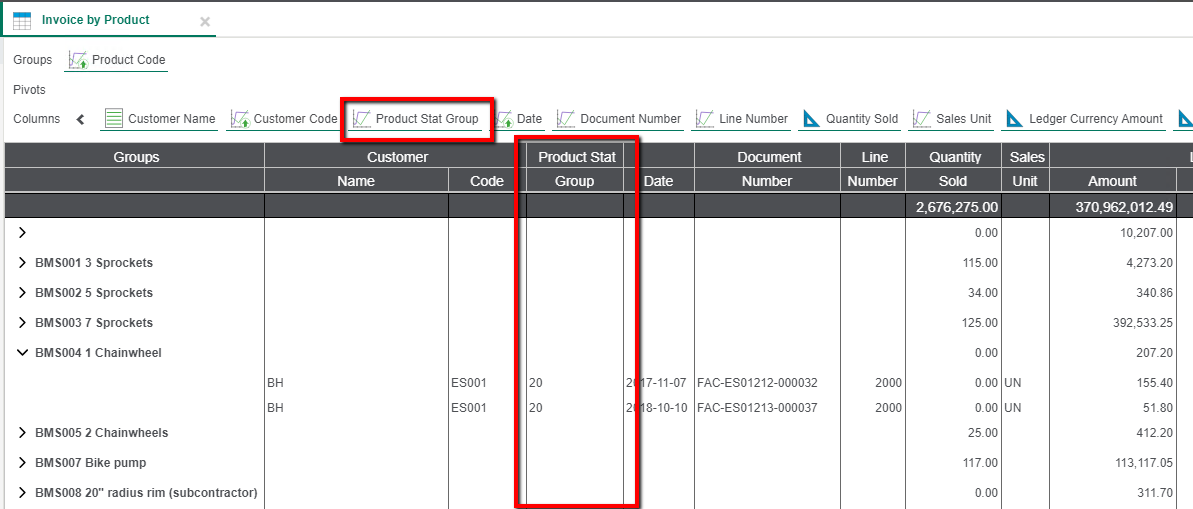Screen dimensions: 1193x509
Task: Click the blue triangle icon for Quantity Sold
Action: tap(811, 119)
